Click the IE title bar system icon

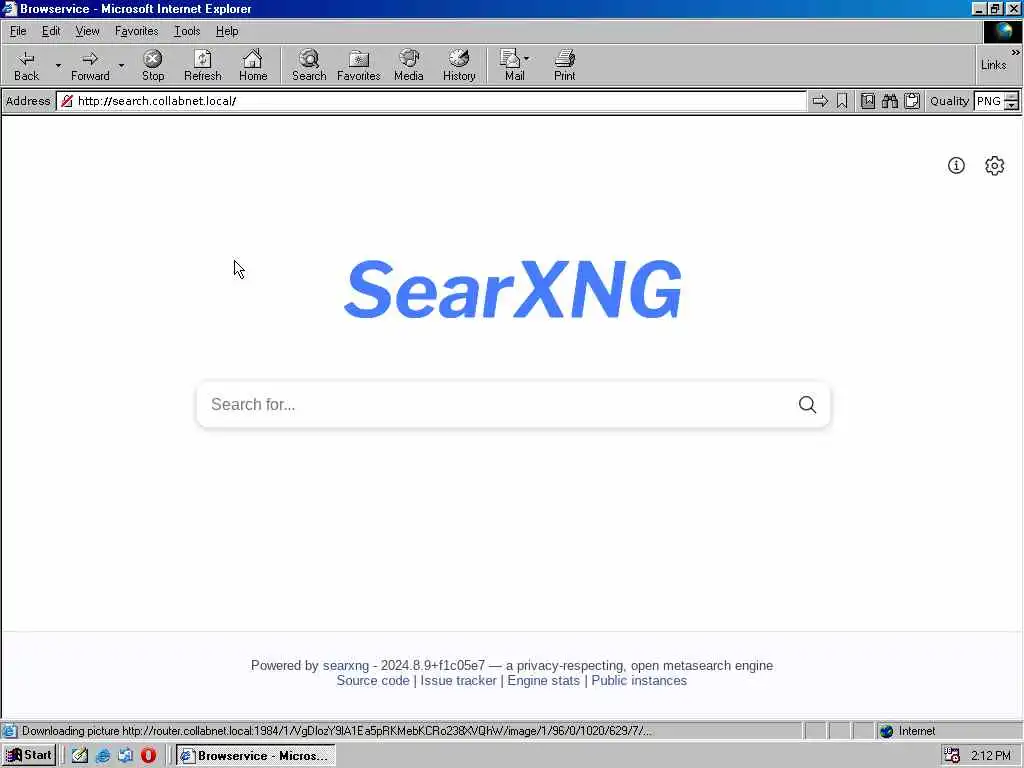[9, 8]
